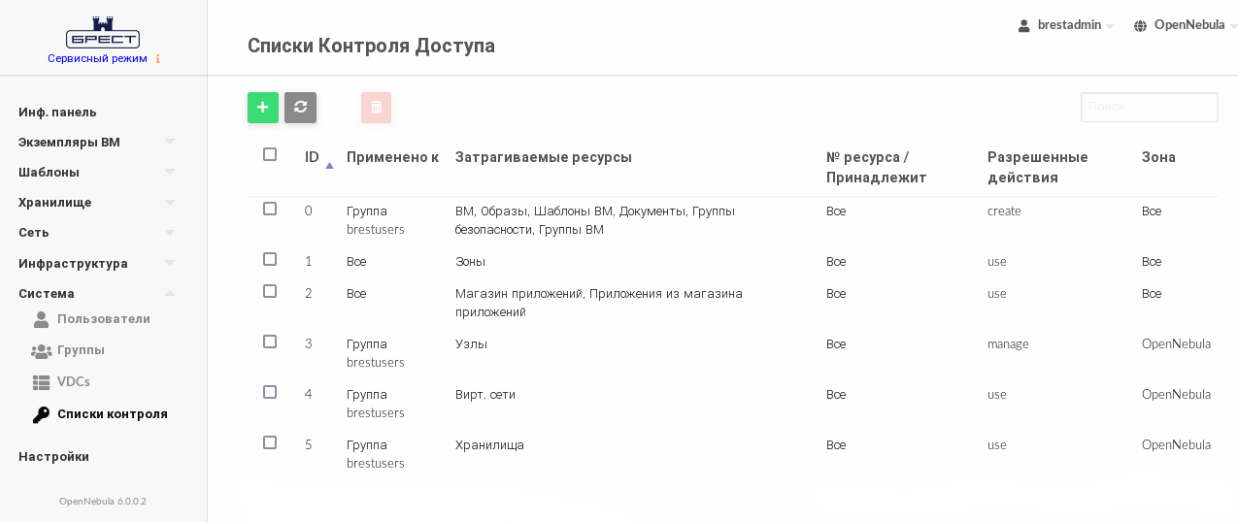Check the row with ID 3
The height and width of the screenshot is (524, 1248).
tap(272, 344)
